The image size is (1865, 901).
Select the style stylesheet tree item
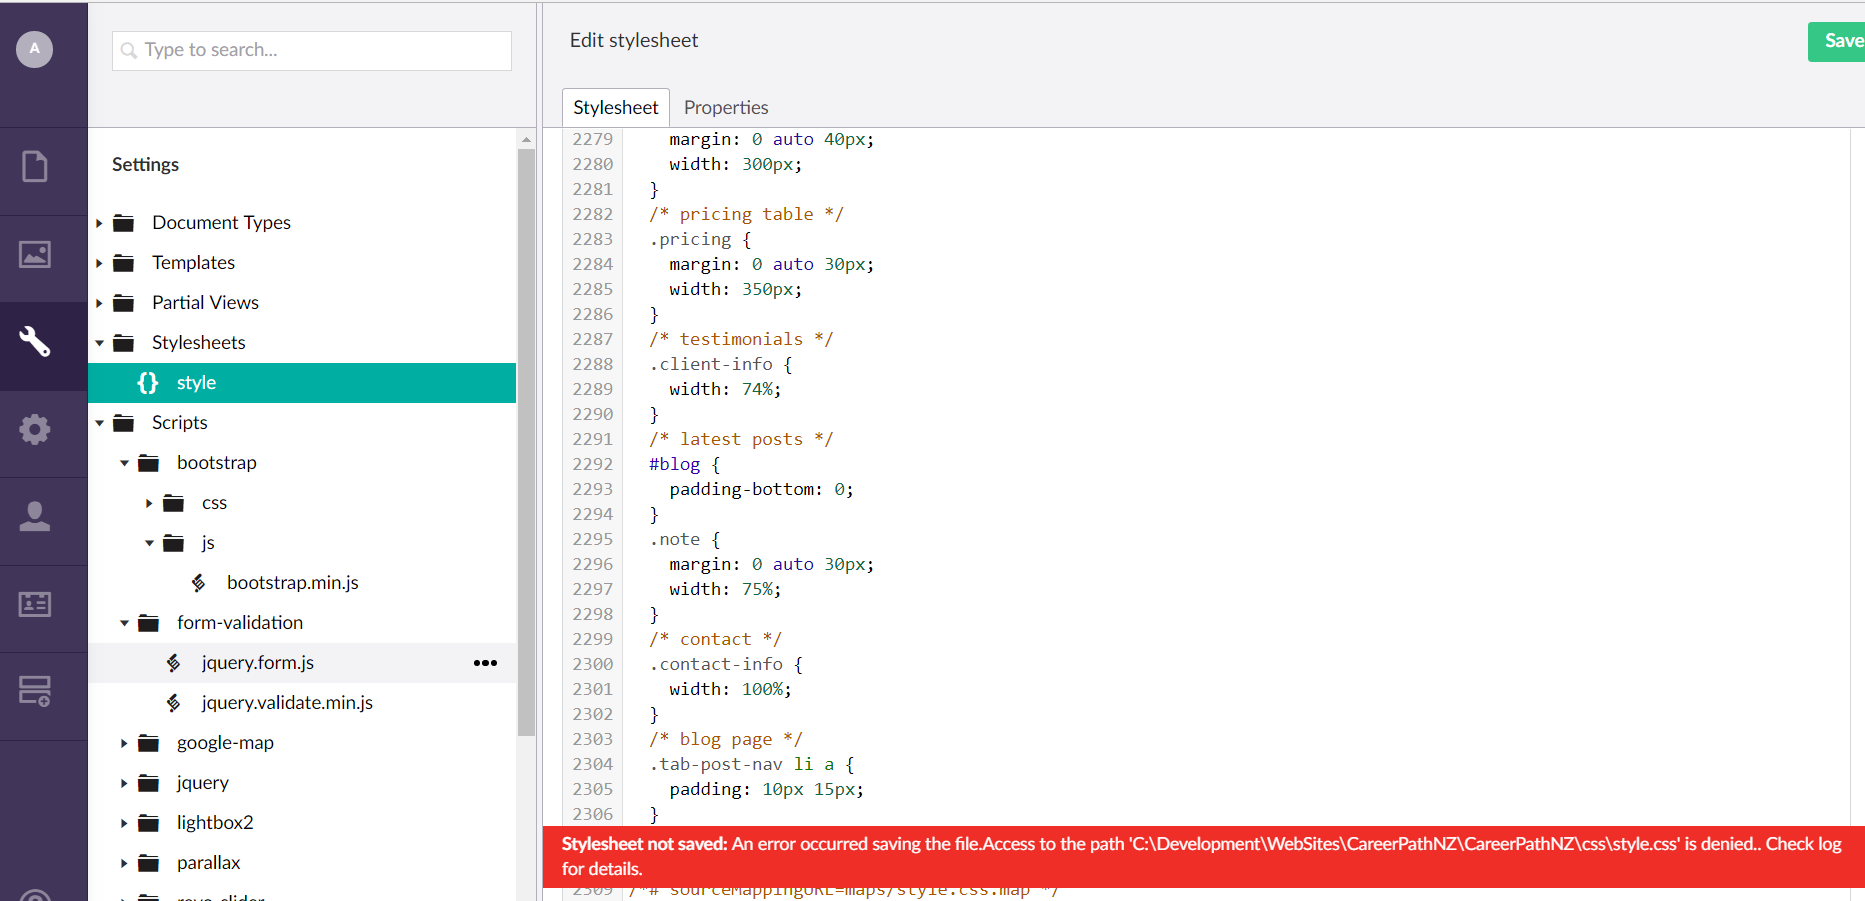pyautogui.click(x=302, y=383)
